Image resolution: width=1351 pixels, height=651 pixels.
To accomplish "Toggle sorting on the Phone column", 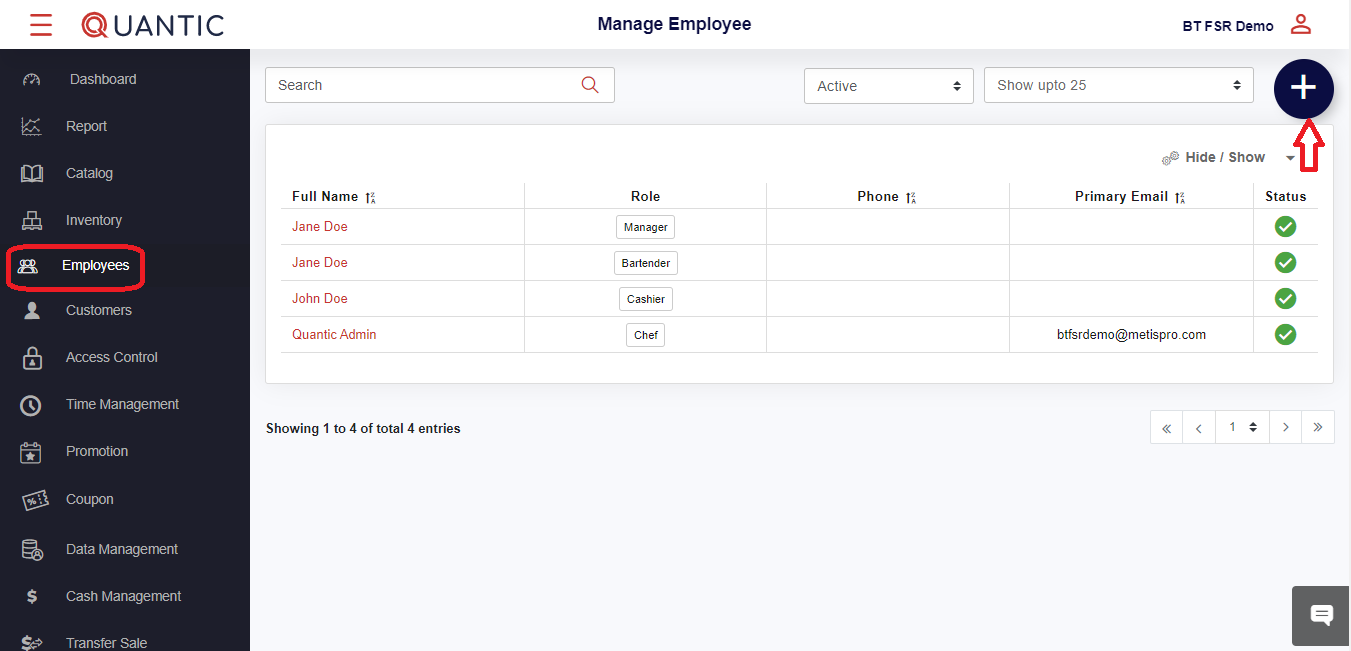I will coord(913,196).
